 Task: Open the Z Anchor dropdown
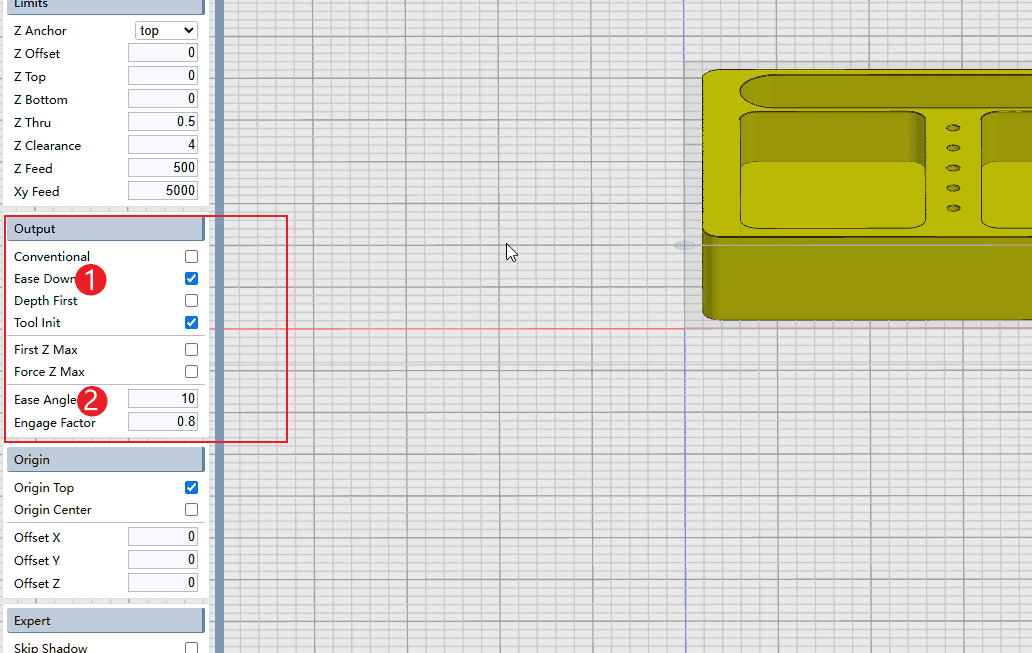(x=166, y=31)
